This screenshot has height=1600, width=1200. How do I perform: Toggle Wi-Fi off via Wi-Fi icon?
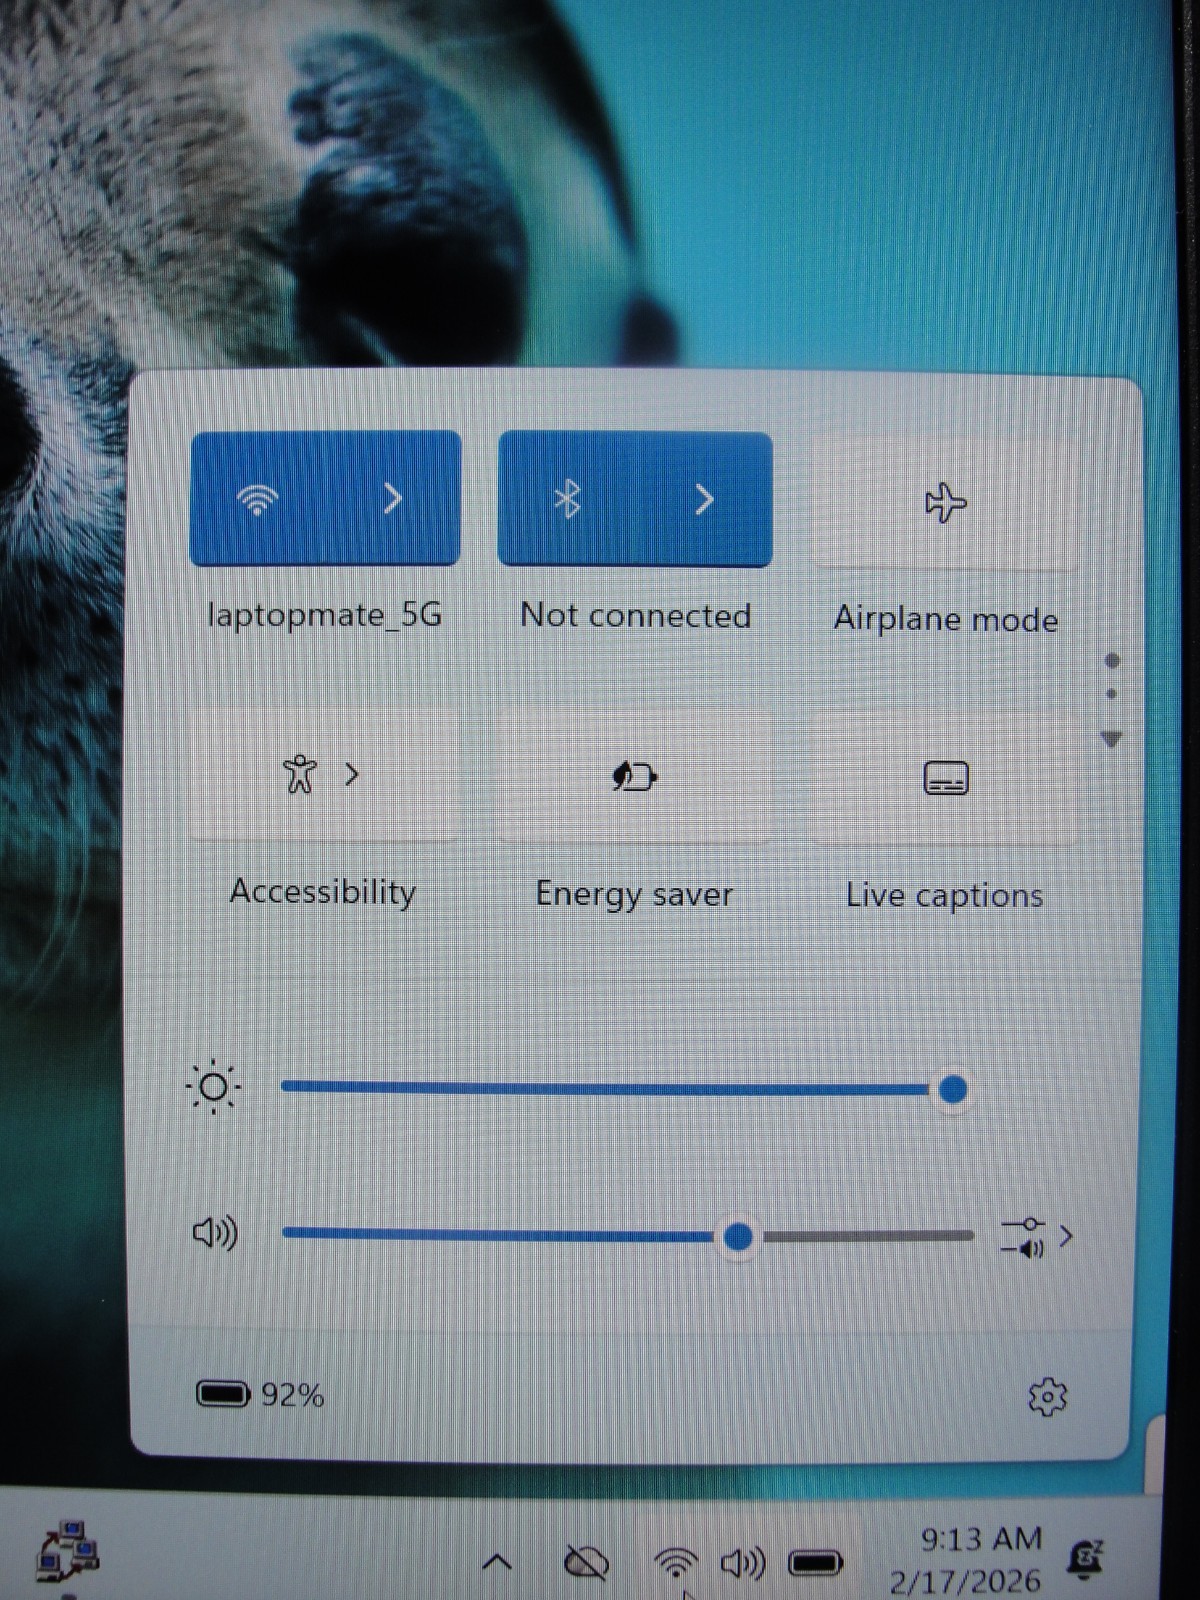click(x=257, y=498)
